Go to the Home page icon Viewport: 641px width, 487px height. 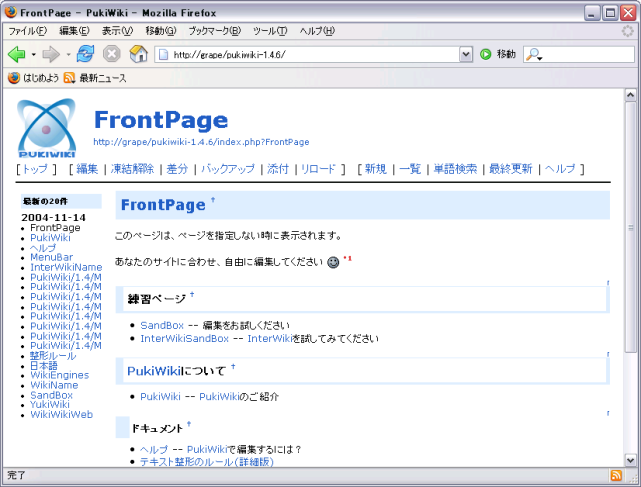[x=138, y=54]
